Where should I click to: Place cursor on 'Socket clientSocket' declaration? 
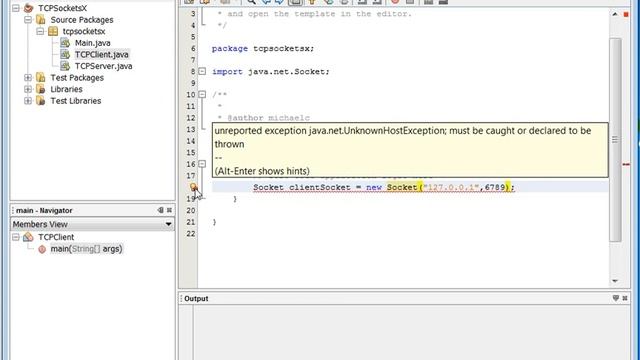click(302, 187)
